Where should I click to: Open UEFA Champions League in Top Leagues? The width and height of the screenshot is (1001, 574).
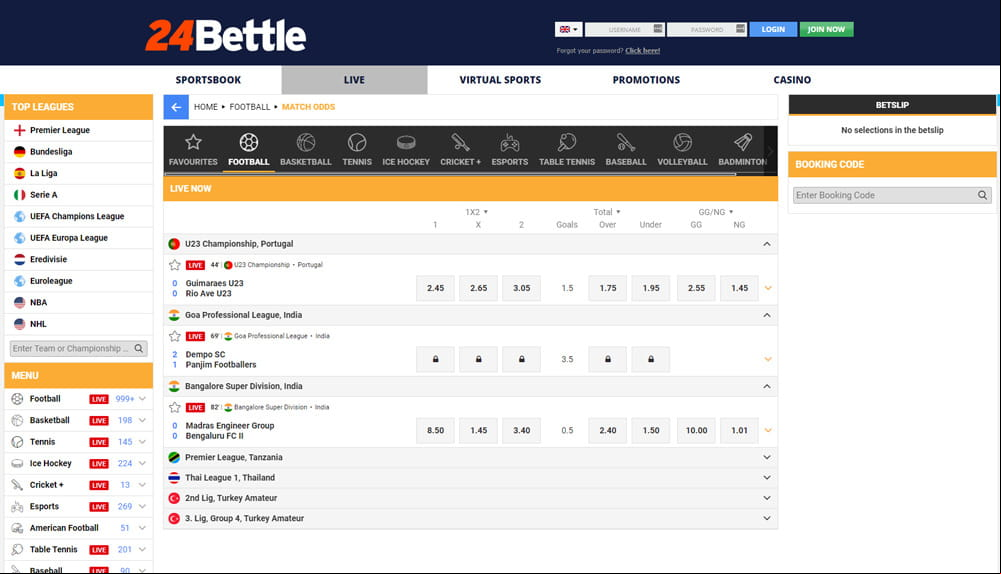click(x=79, y=216)
